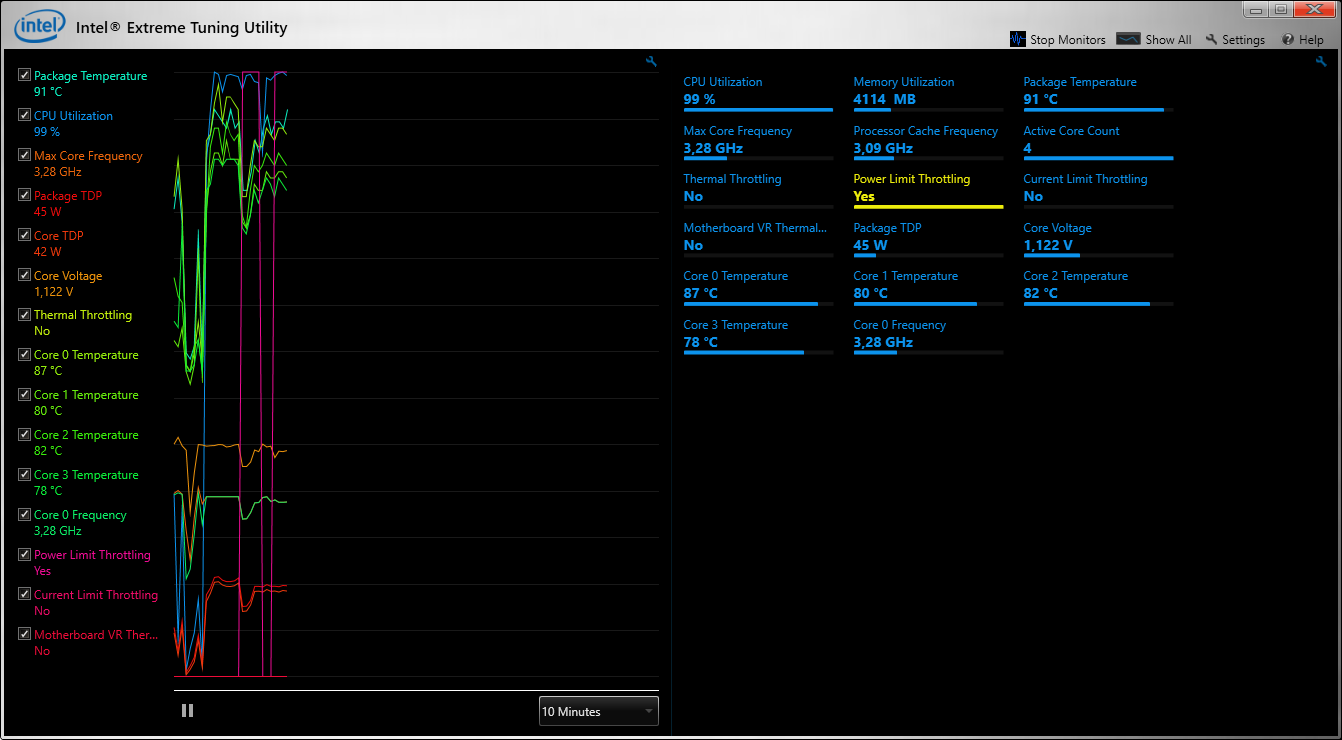
Task: Uncheck the Package Temperature checkbox
Action: tap(25, 75)
